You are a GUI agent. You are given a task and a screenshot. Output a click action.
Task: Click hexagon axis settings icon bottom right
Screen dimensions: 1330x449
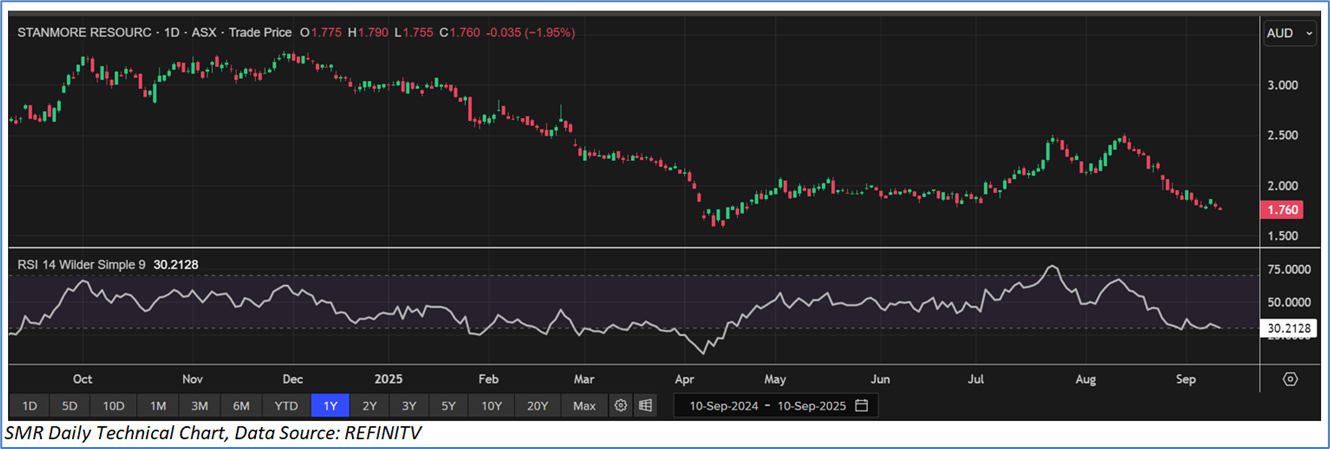(1290, 379)
